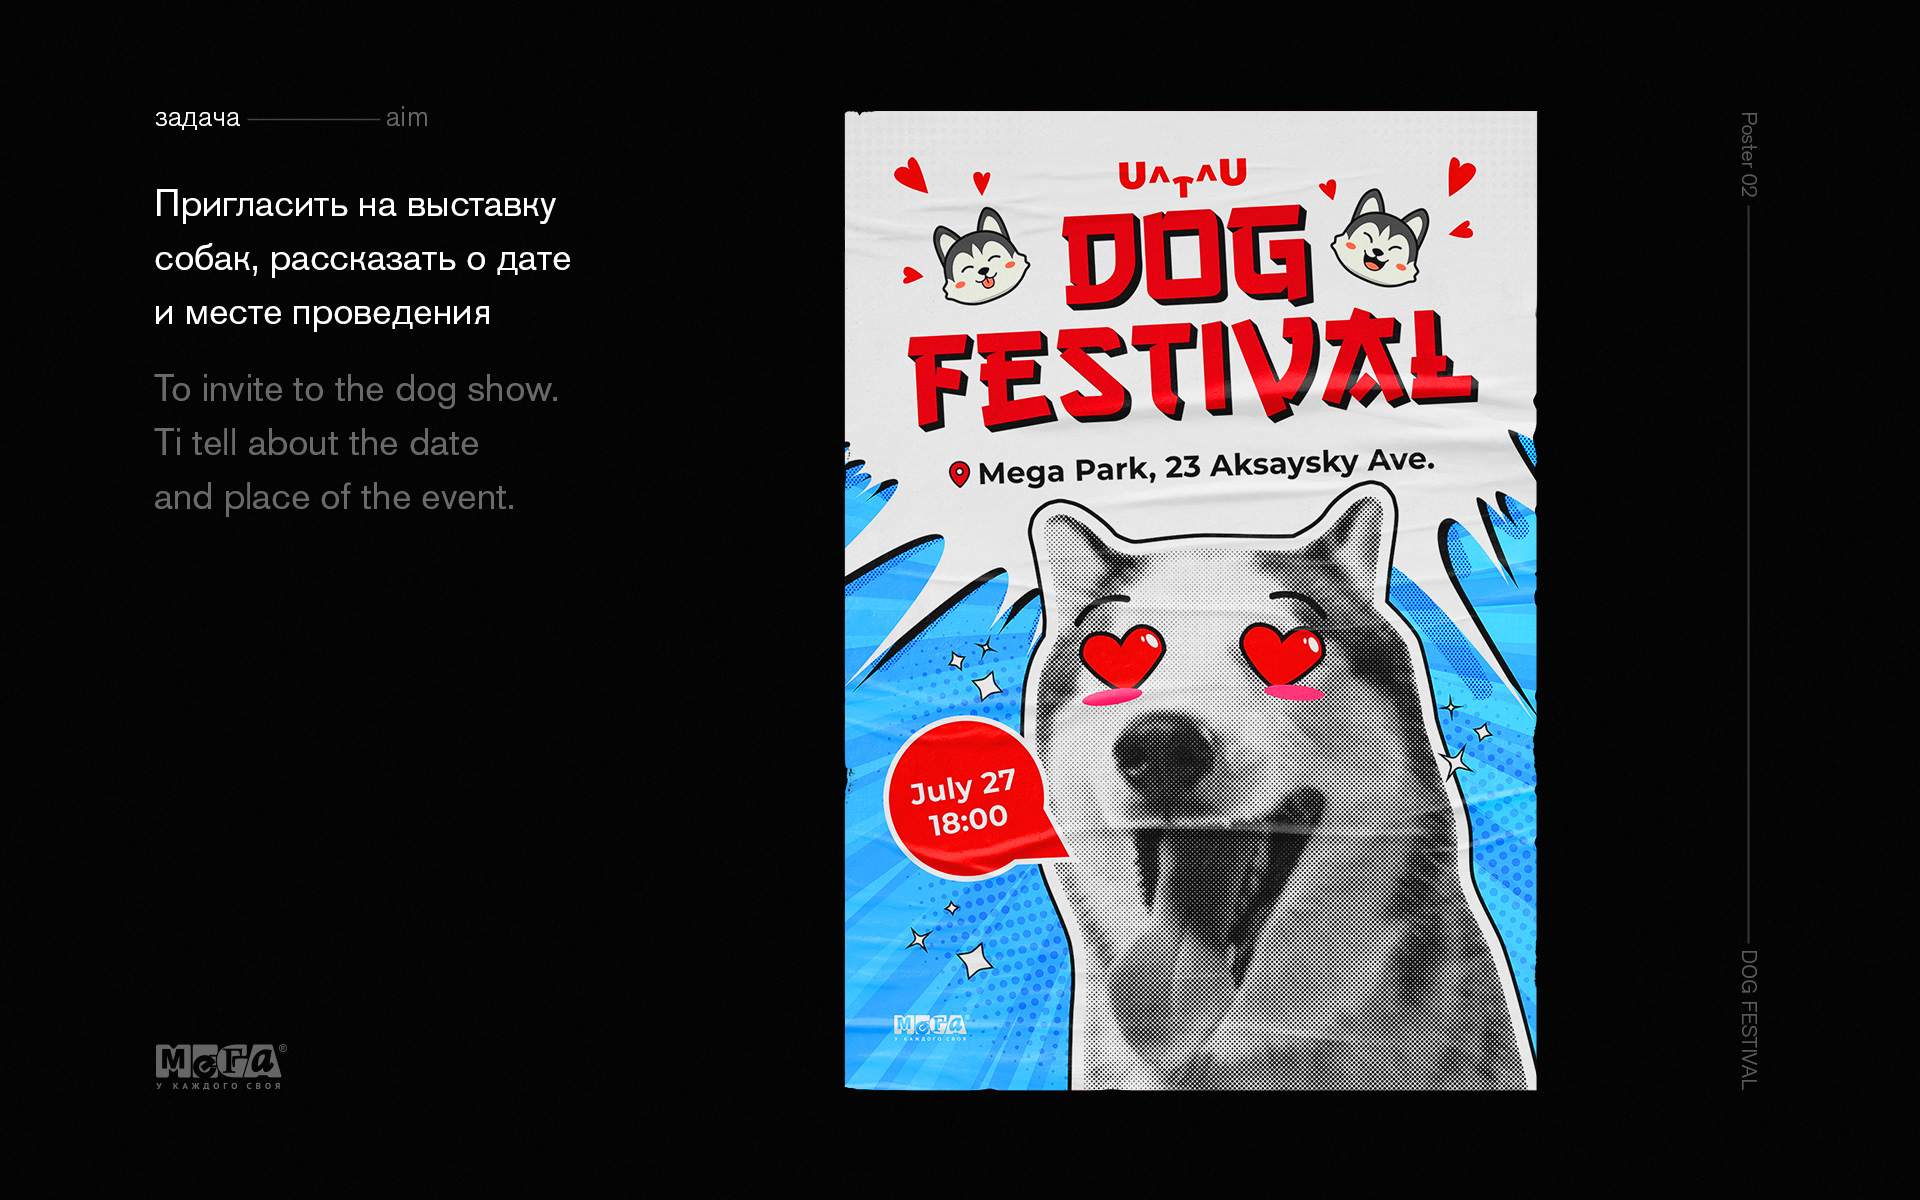Click the red U^T^U emoticon text

pos(1182,177)
